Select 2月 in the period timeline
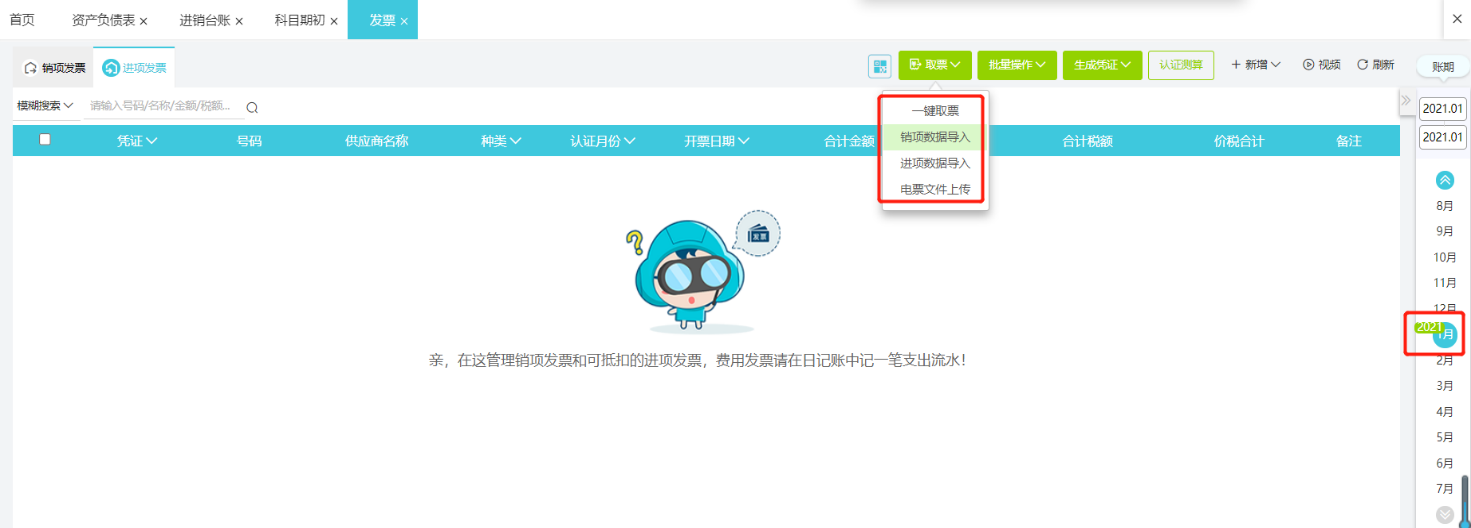The width and height of the screenshot is (1471, 528). coord(1445,361)
